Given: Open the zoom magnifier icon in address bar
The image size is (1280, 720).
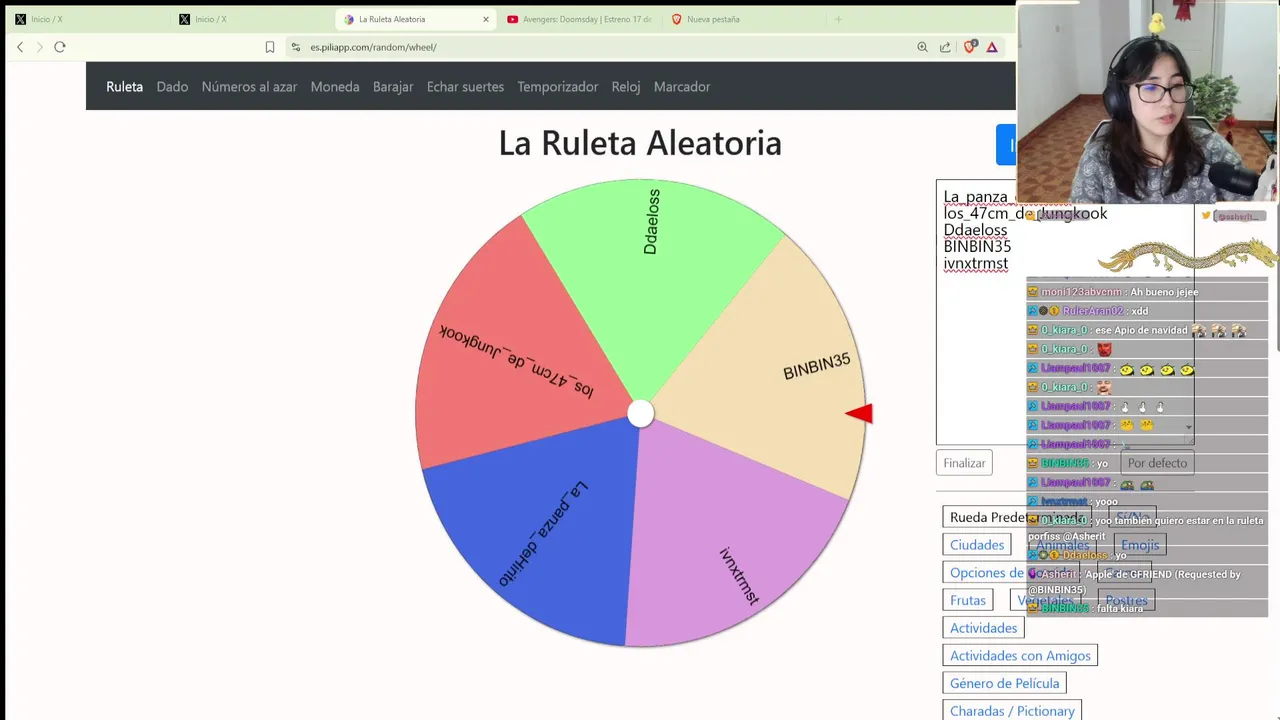Looking at the screenshot, I should click(922, 47).
